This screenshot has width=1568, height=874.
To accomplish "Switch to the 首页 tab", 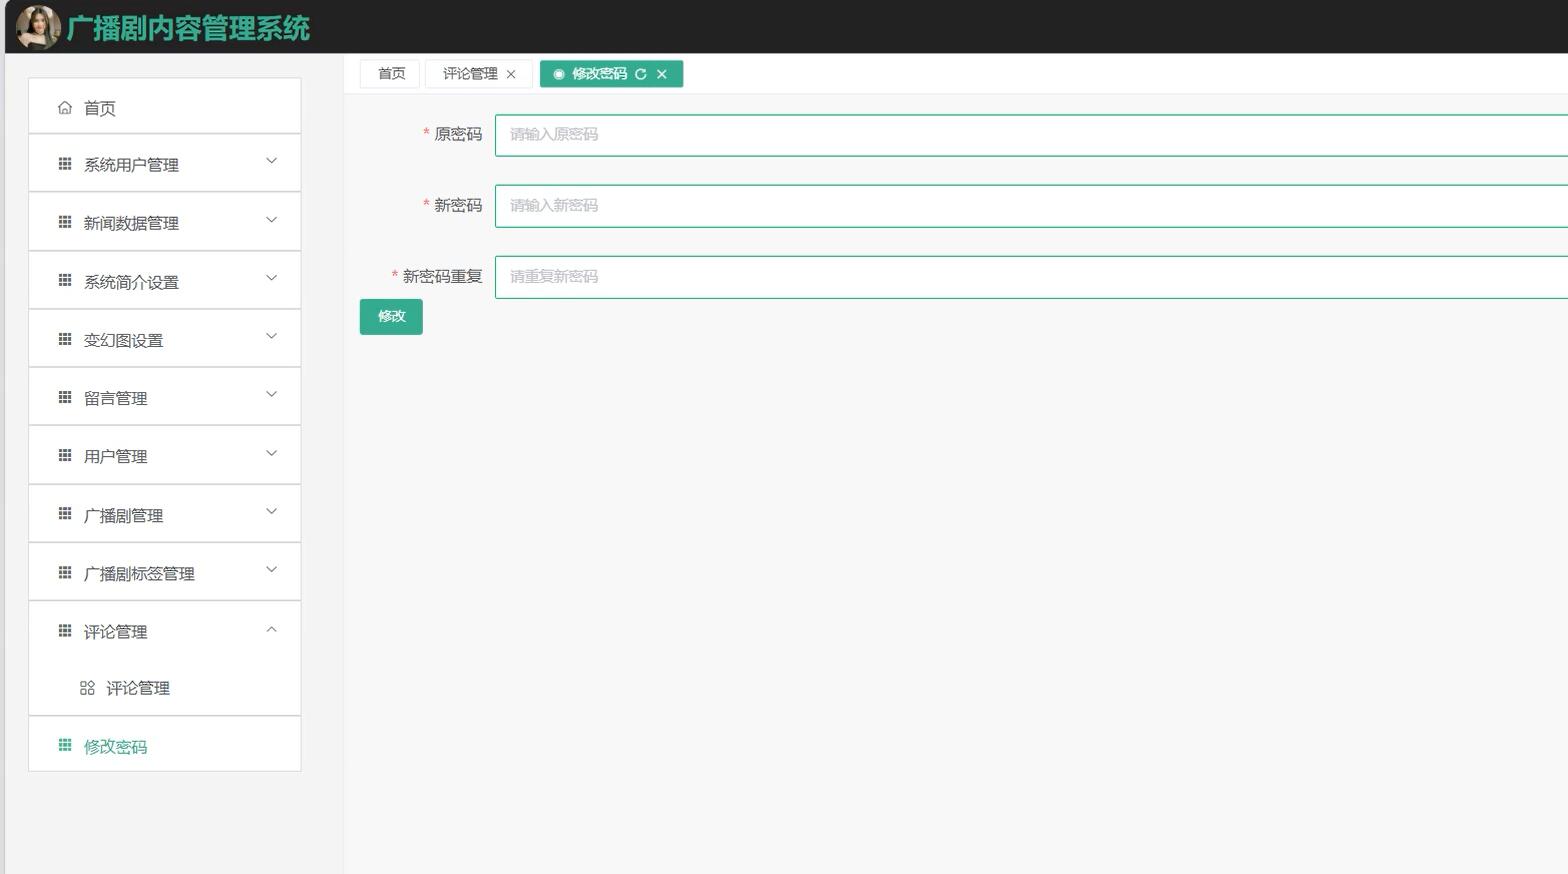I will [391, 74].
